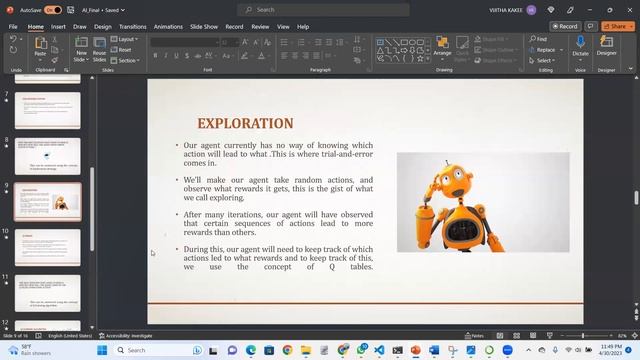
Task: Click the Reset slide button
Action: (x=121, y=50)
